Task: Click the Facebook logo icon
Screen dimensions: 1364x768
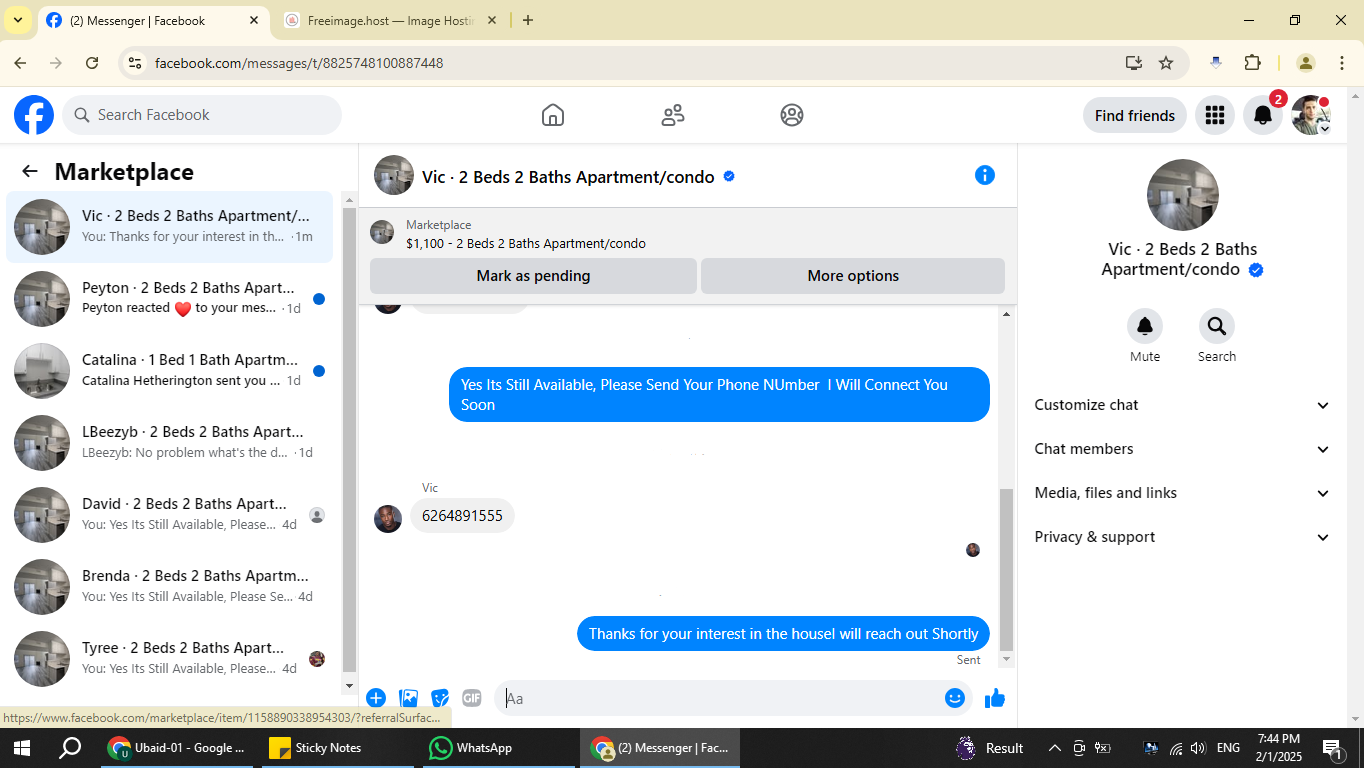Action: point(34,115)
